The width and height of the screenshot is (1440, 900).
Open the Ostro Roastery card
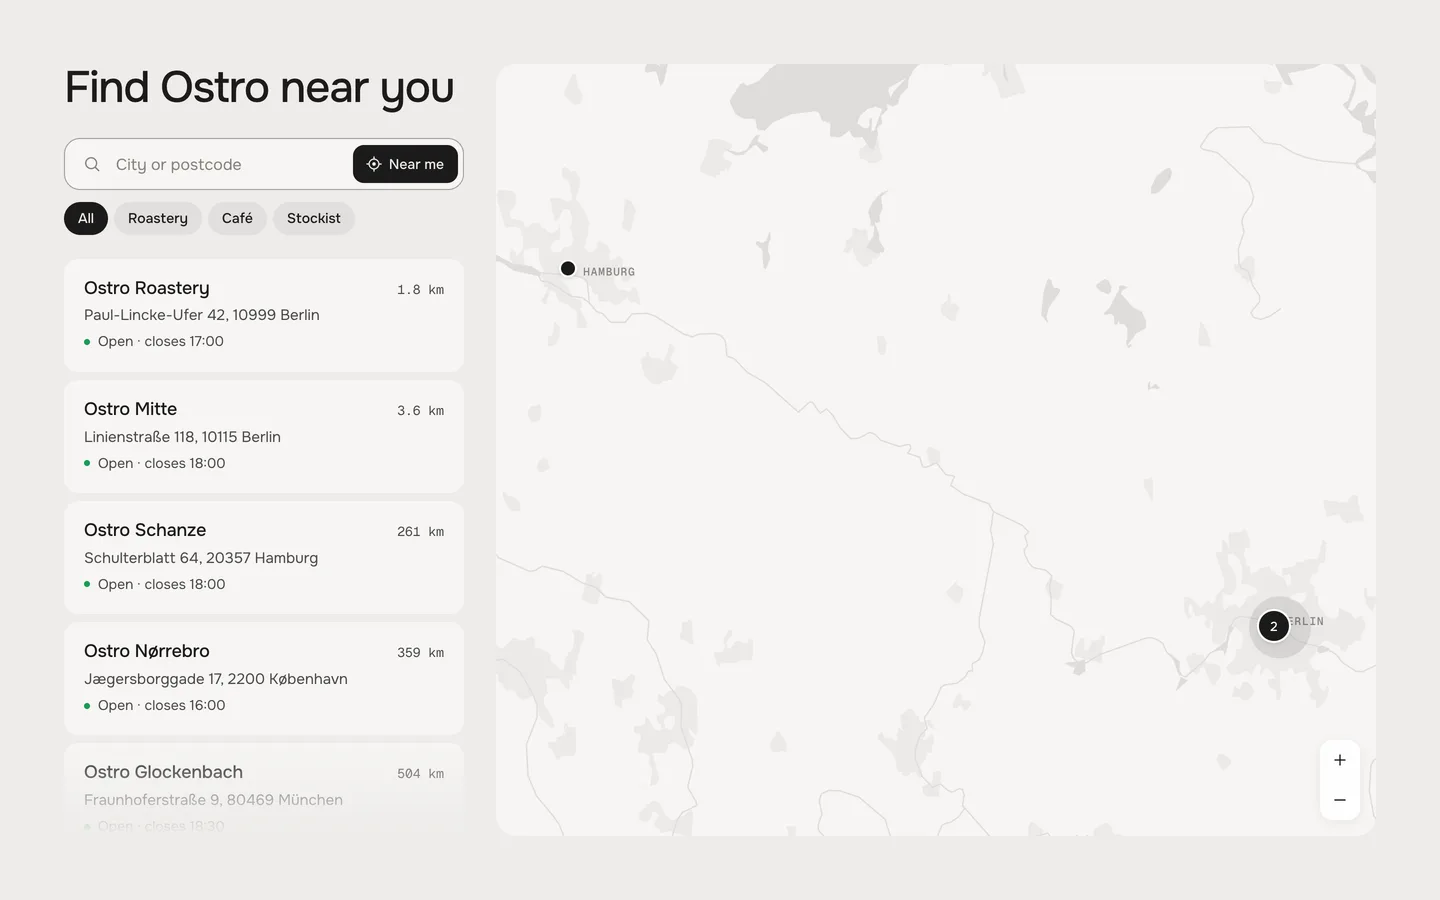point(264,315)
